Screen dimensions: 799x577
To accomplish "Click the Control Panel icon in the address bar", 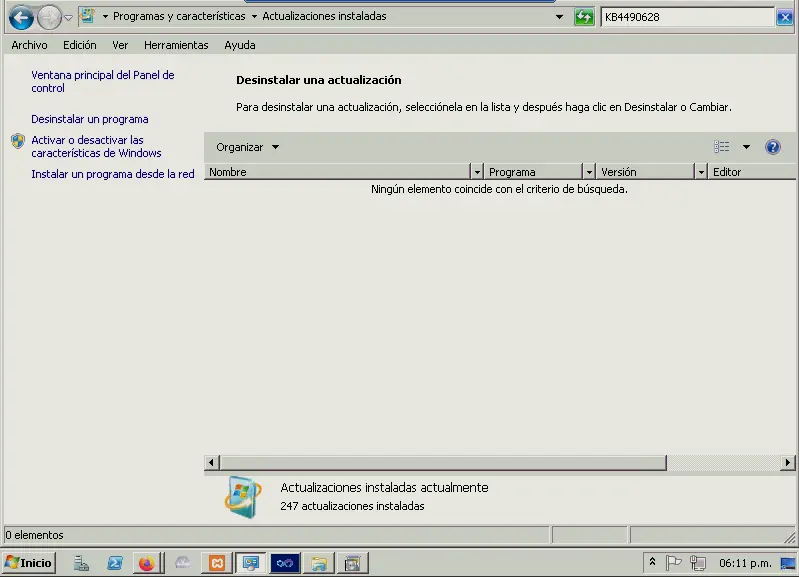I will point(88,16).
